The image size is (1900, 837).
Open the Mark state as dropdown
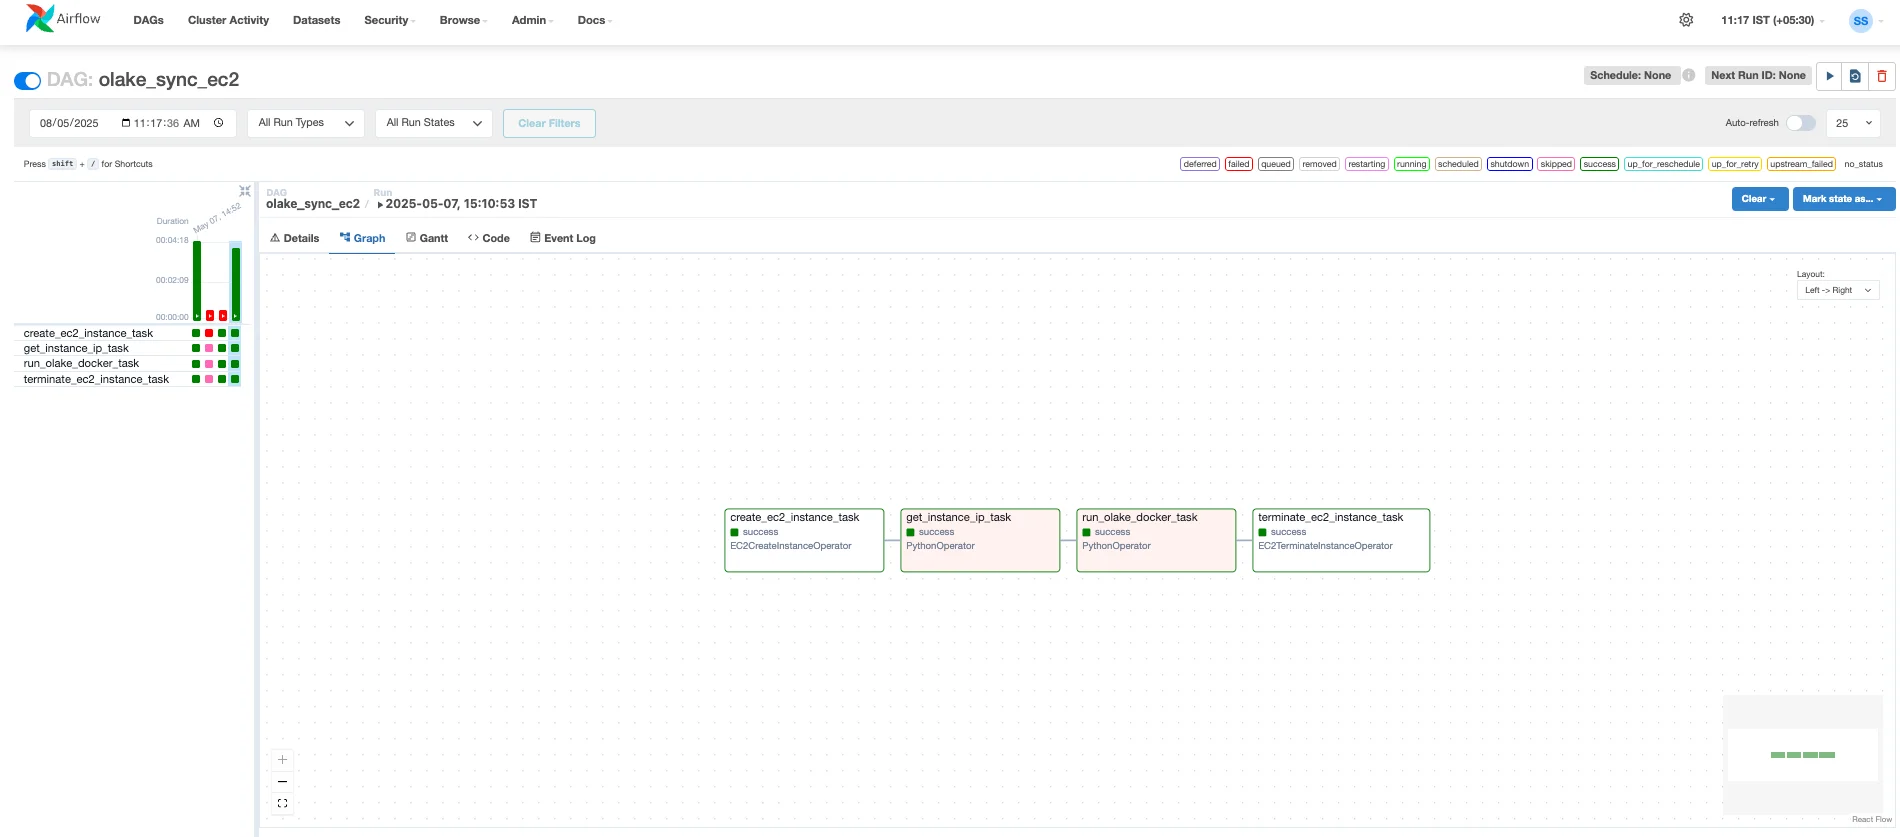[1842, 199]
